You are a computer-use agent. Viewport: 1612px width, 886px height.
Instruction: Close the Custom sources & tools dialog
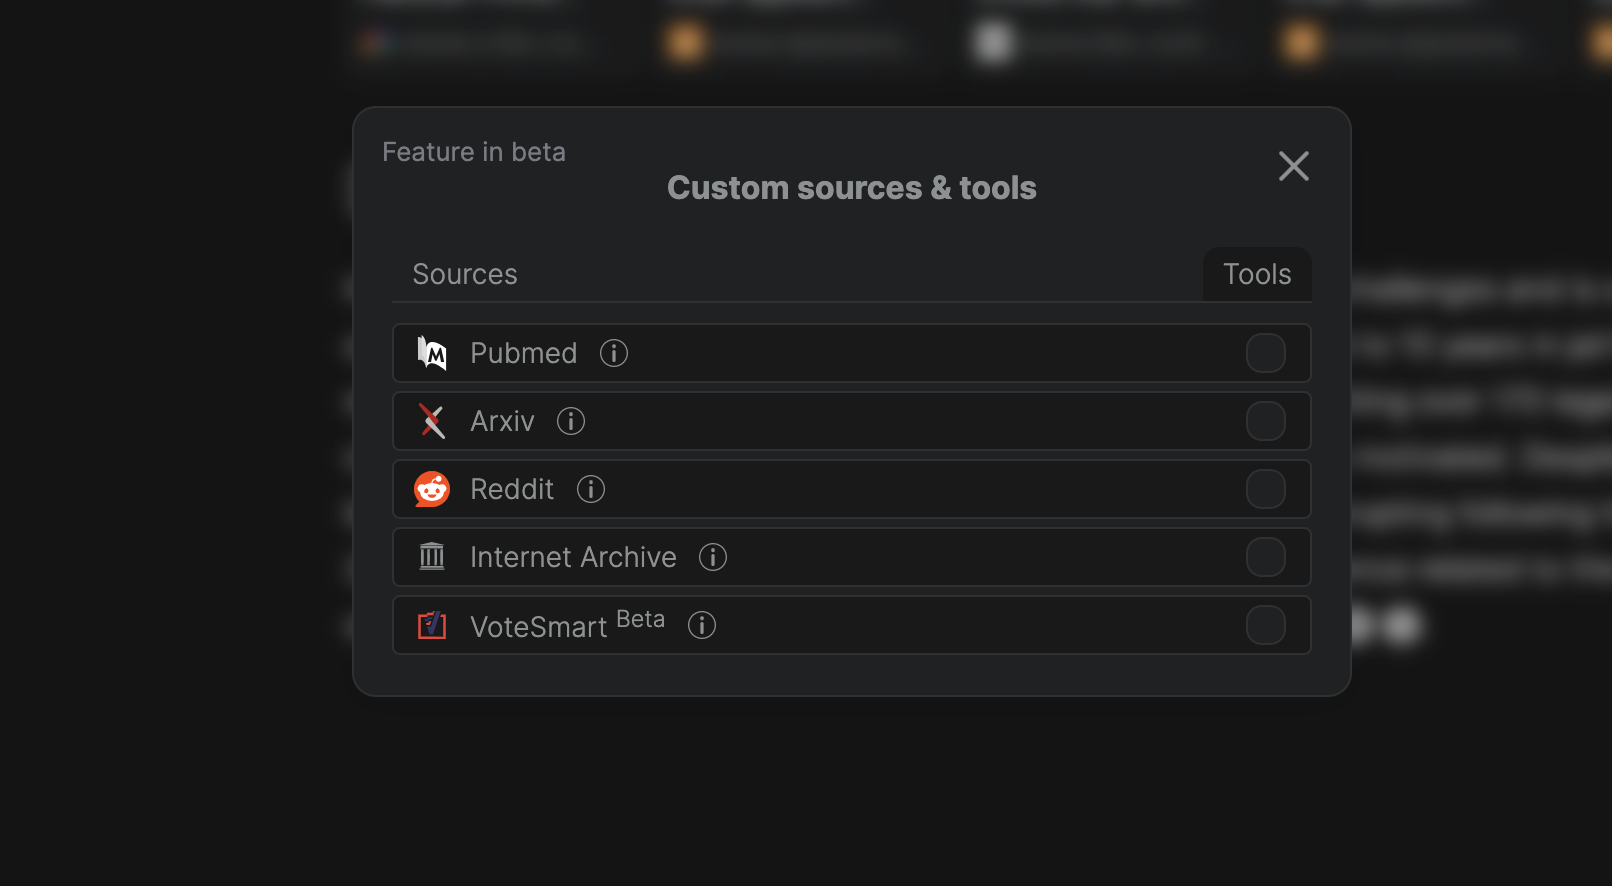coord(1294,166)
